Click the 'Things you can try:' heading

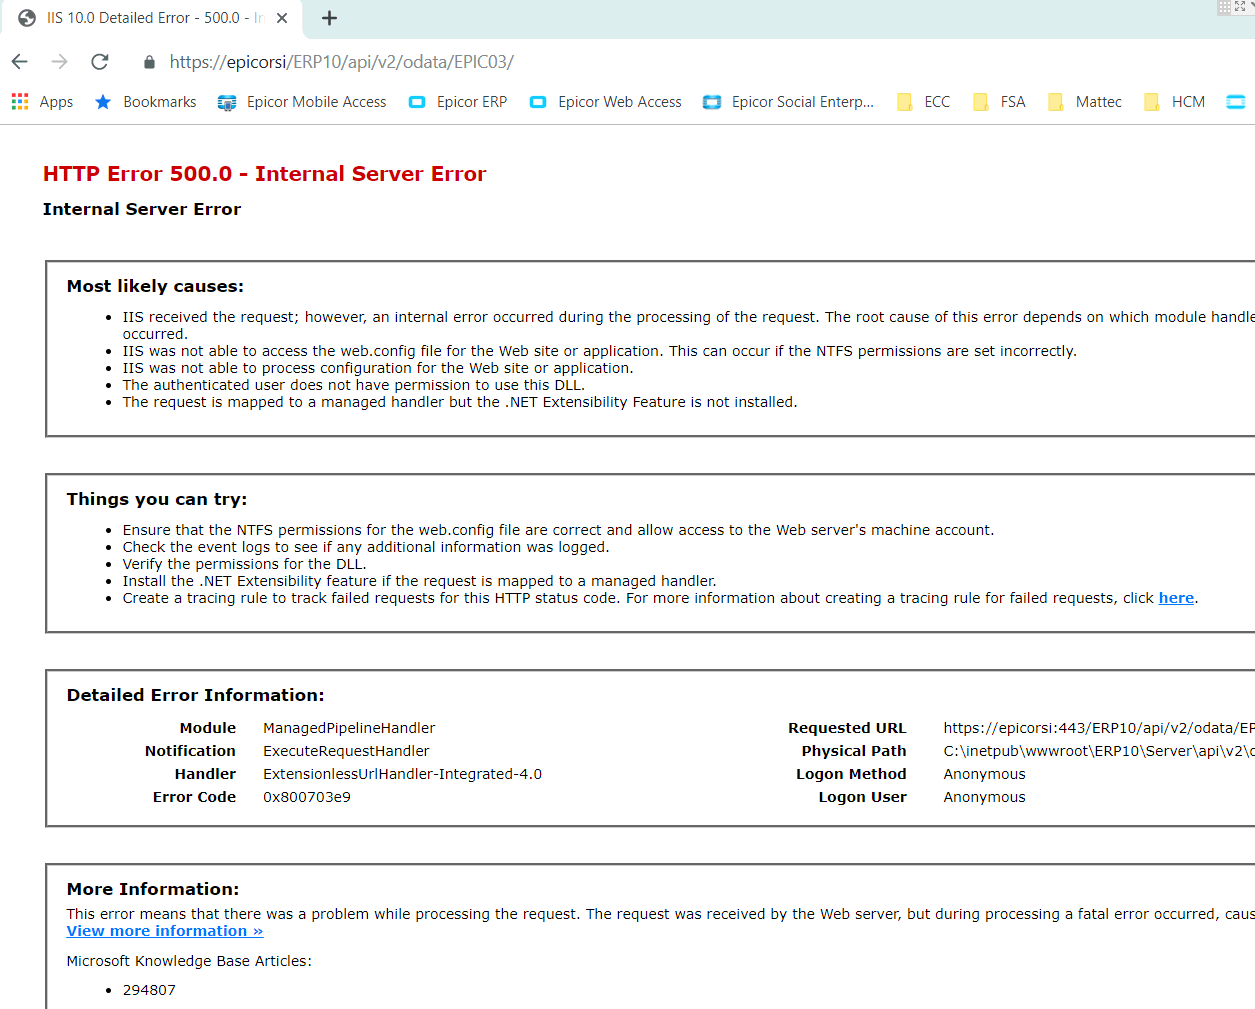pos(157,499)
